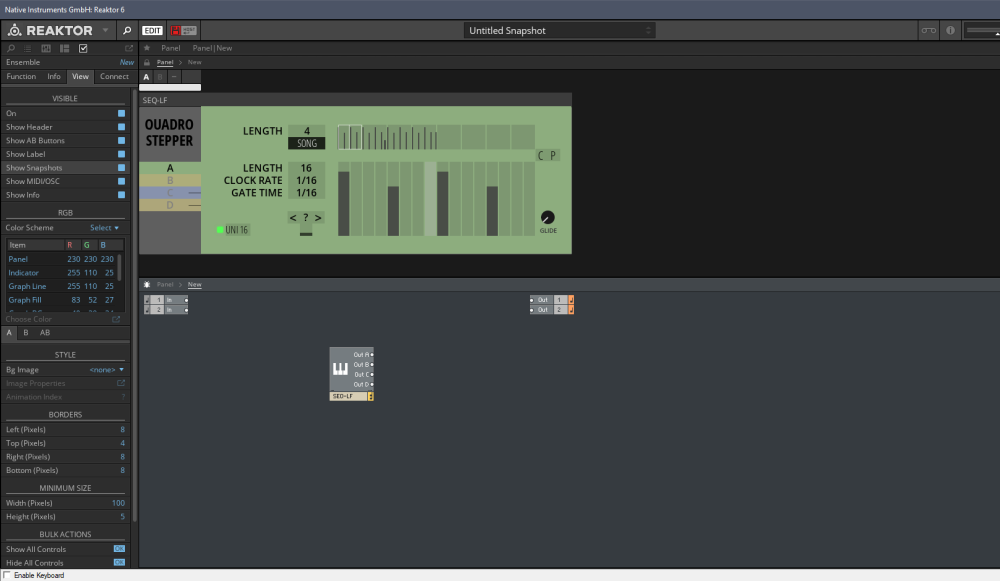Open the Color Scheme Select dropdown
This screenshot has height=581, width=1000.
coord(104,228)
